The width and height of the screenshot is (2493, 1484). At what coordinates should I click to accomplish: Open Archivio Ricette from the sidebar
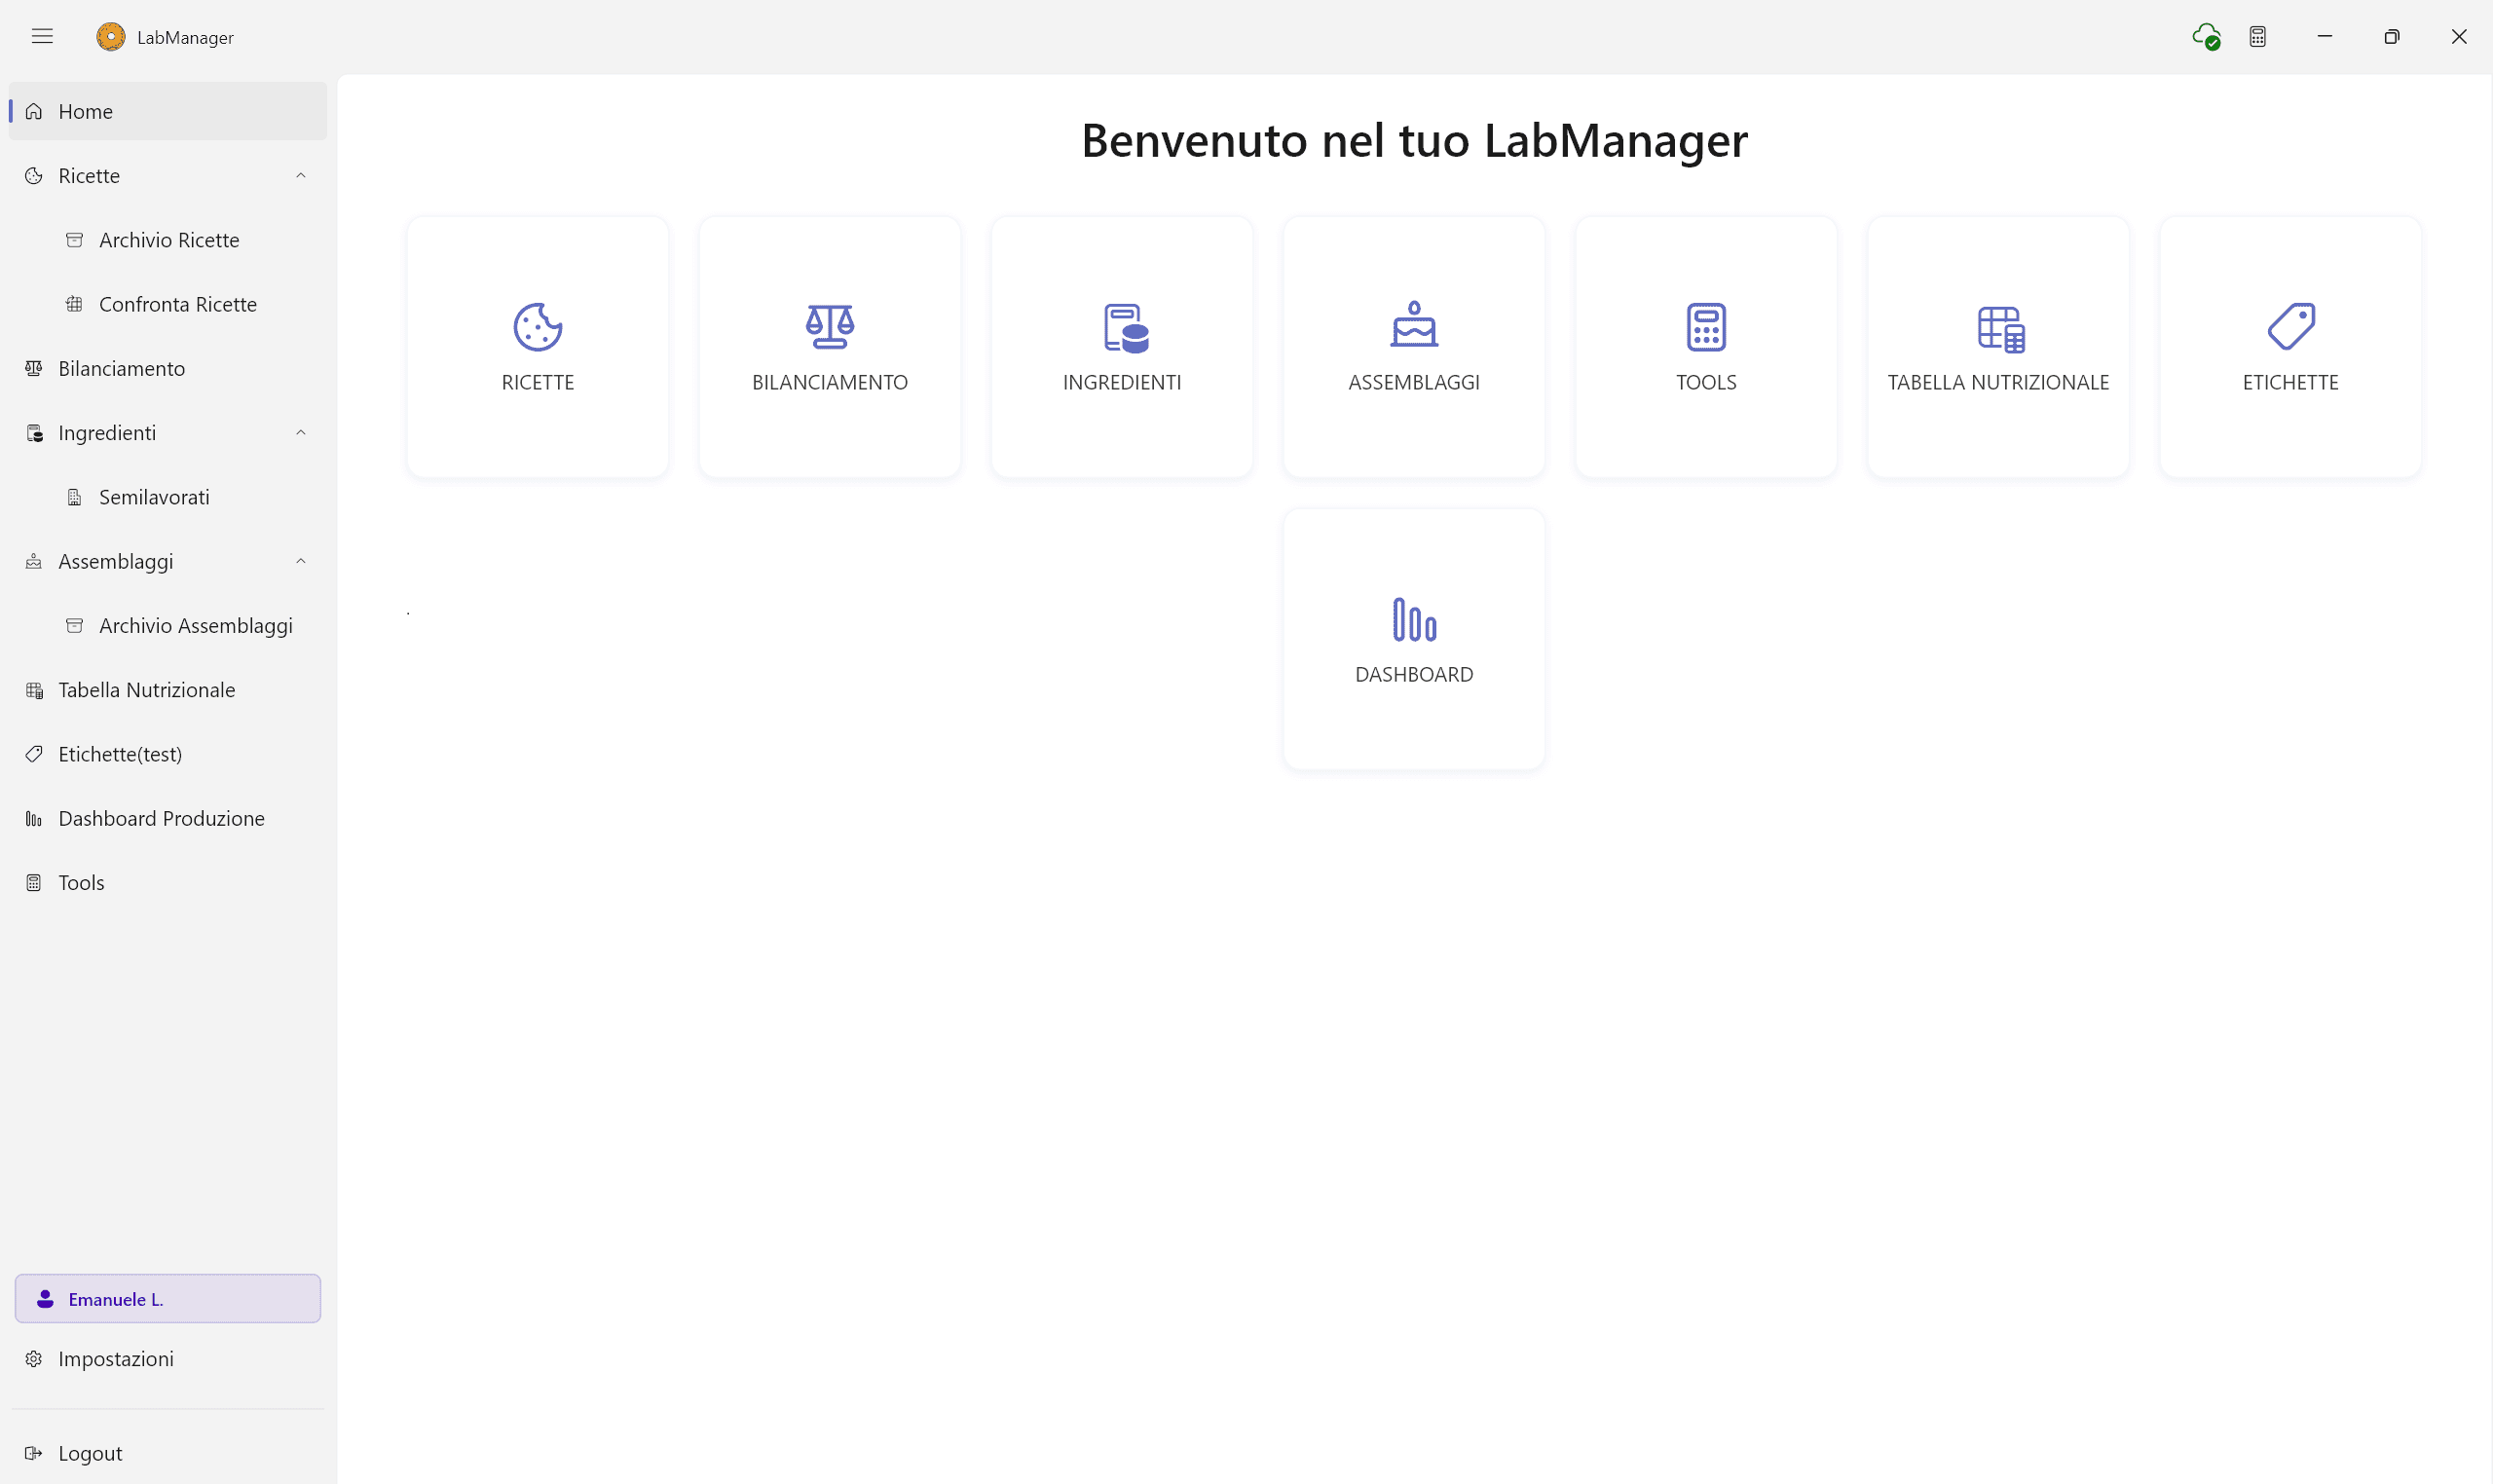168,240
